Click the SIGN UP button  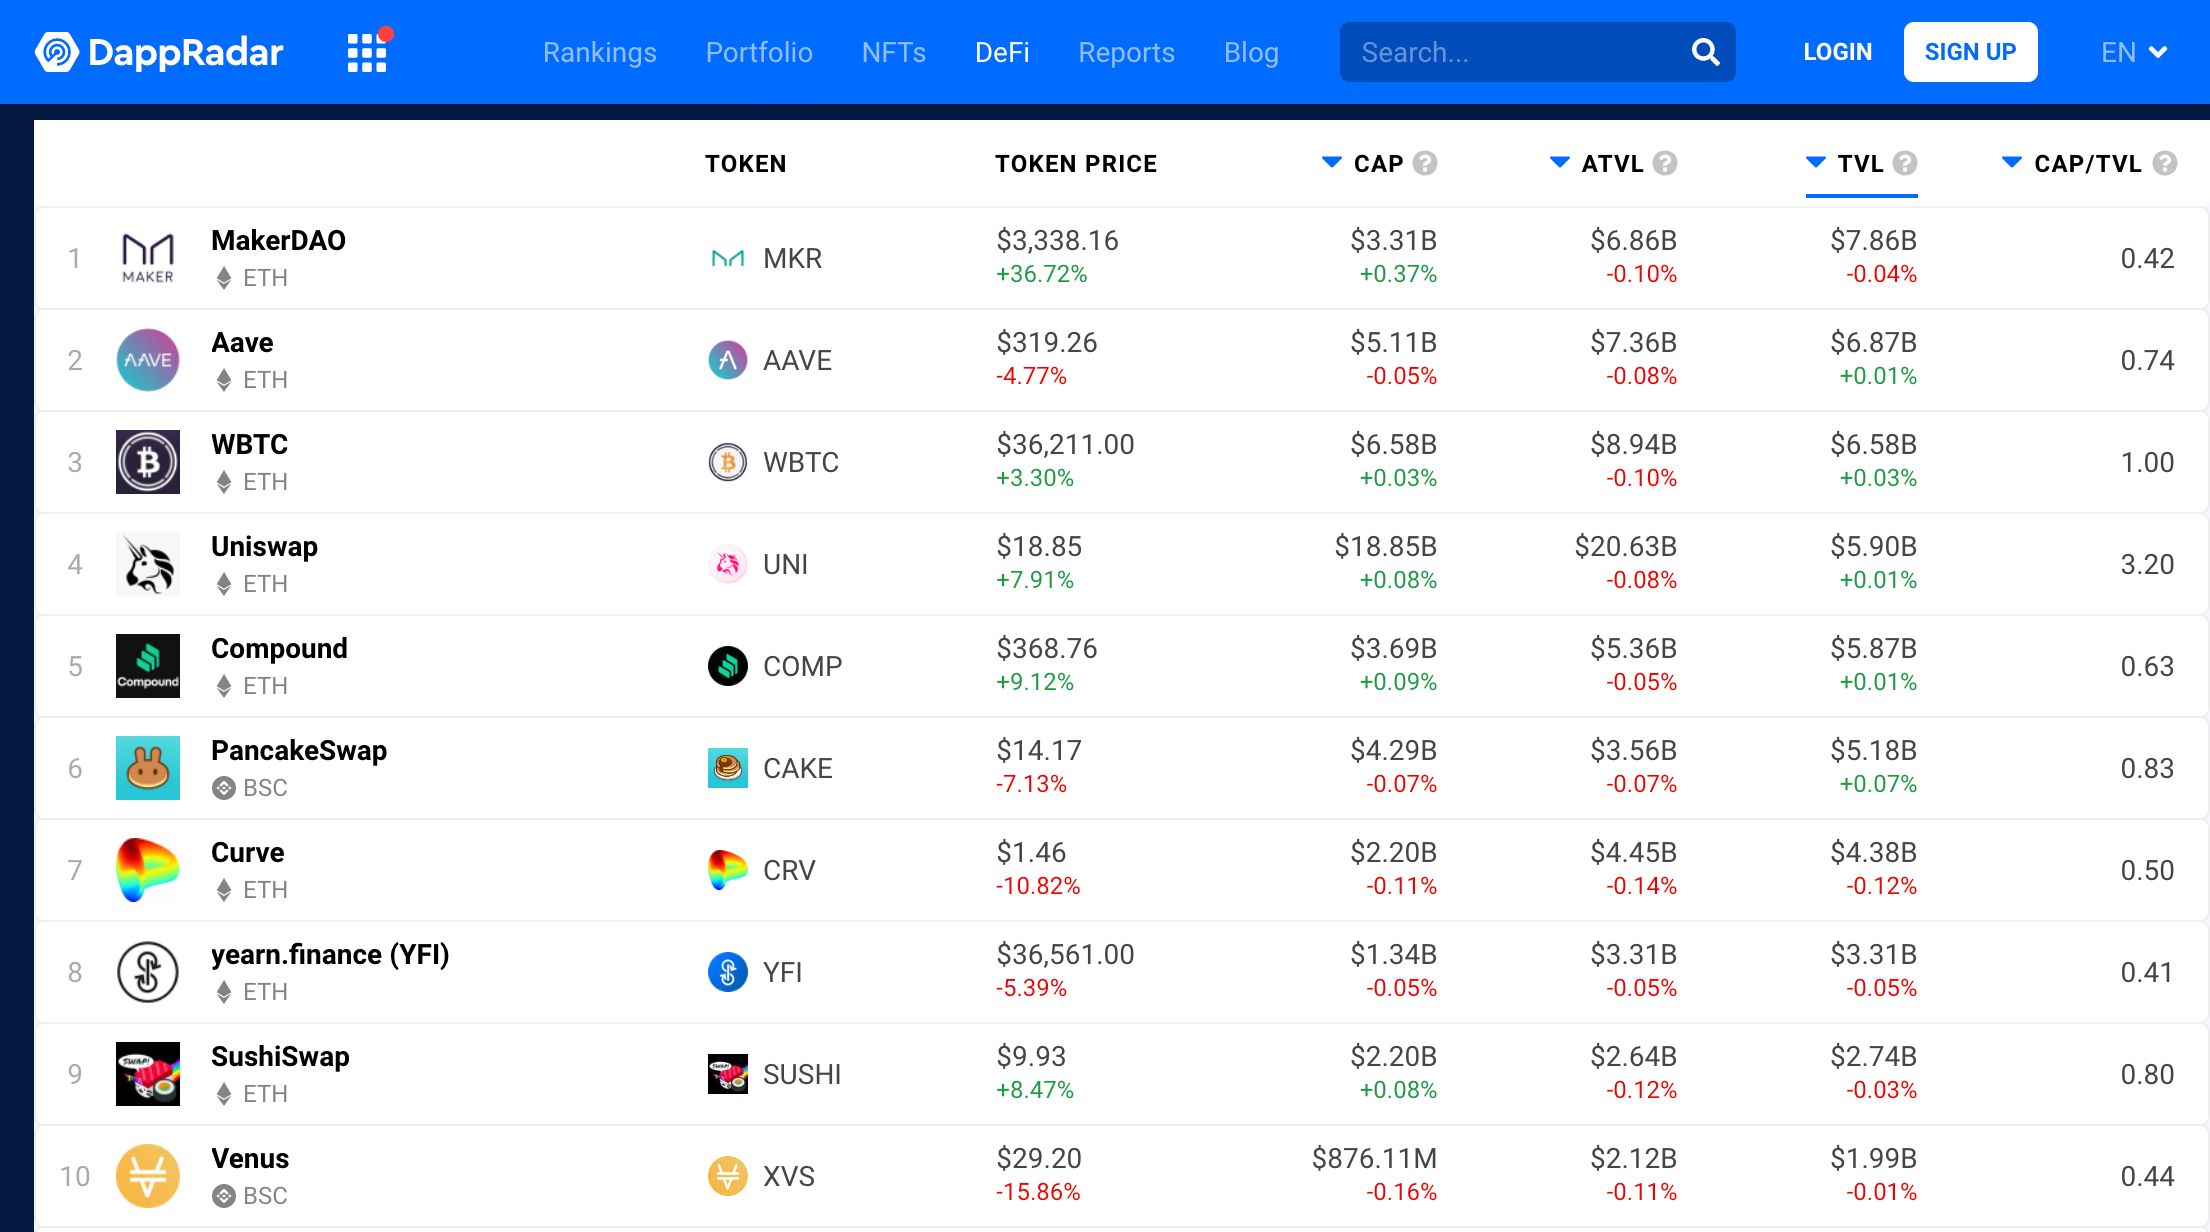coord(1969,52)
